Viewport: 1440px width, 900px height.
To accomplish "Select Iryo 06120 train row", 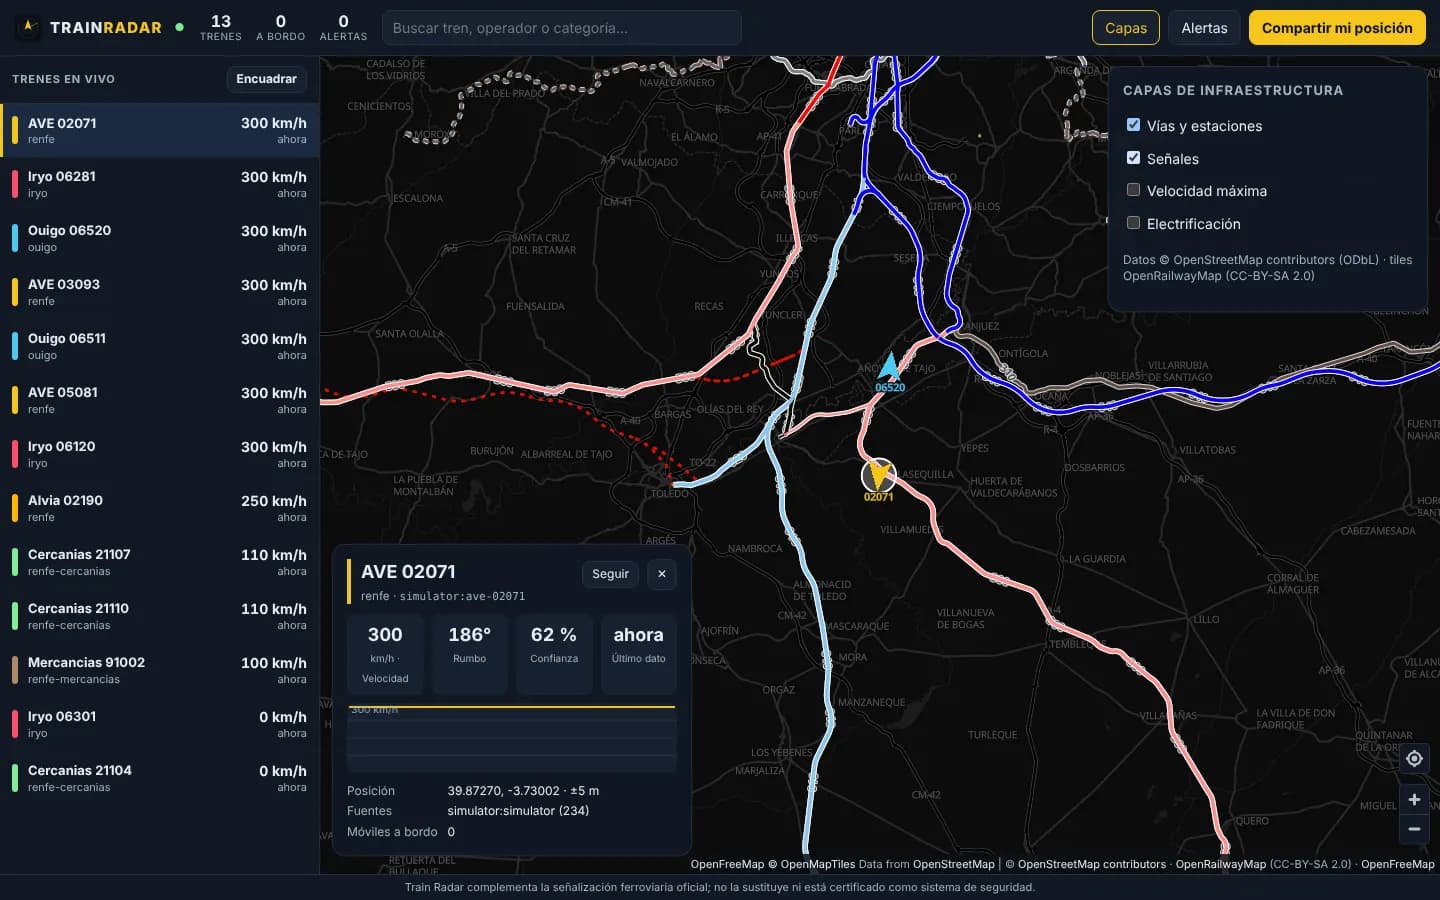I will point(160,454).
